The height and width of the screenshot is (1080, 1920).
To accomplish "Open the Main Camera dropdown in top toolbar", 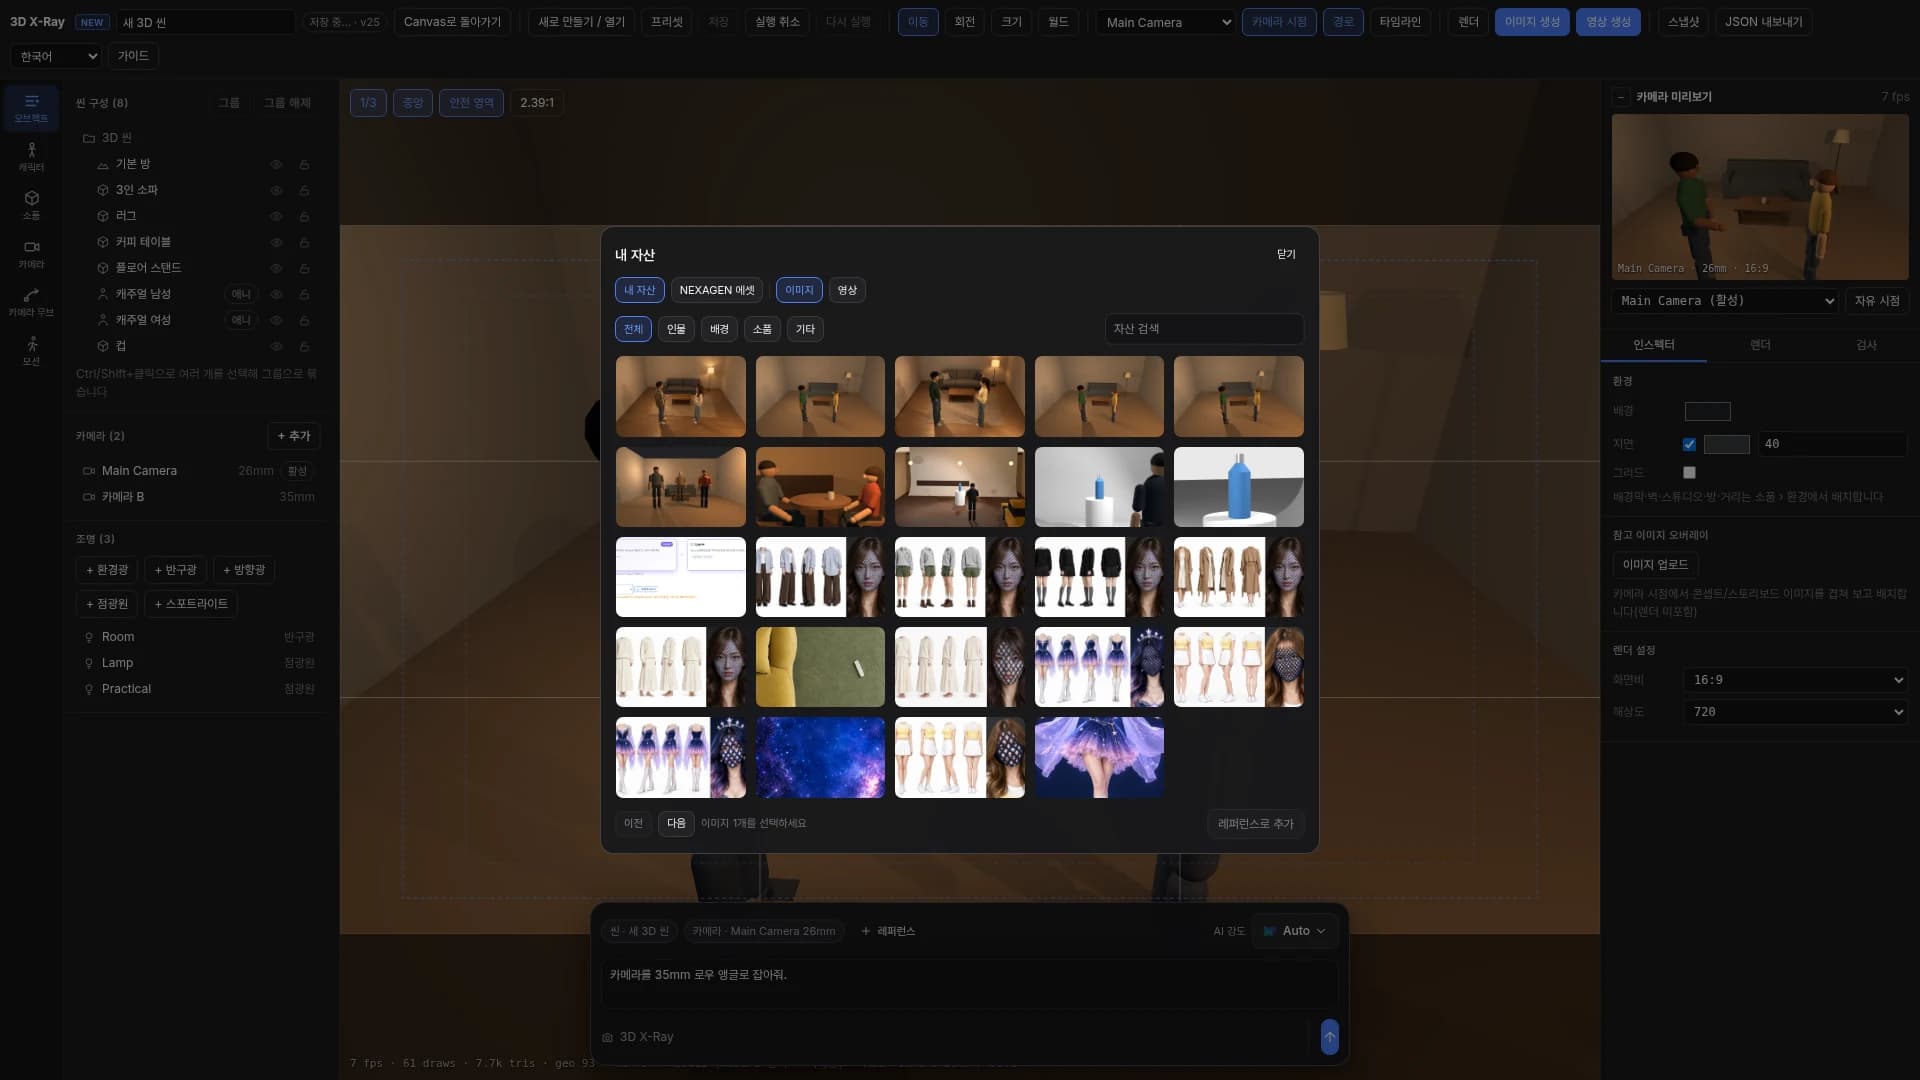I will coord(1165,22).
